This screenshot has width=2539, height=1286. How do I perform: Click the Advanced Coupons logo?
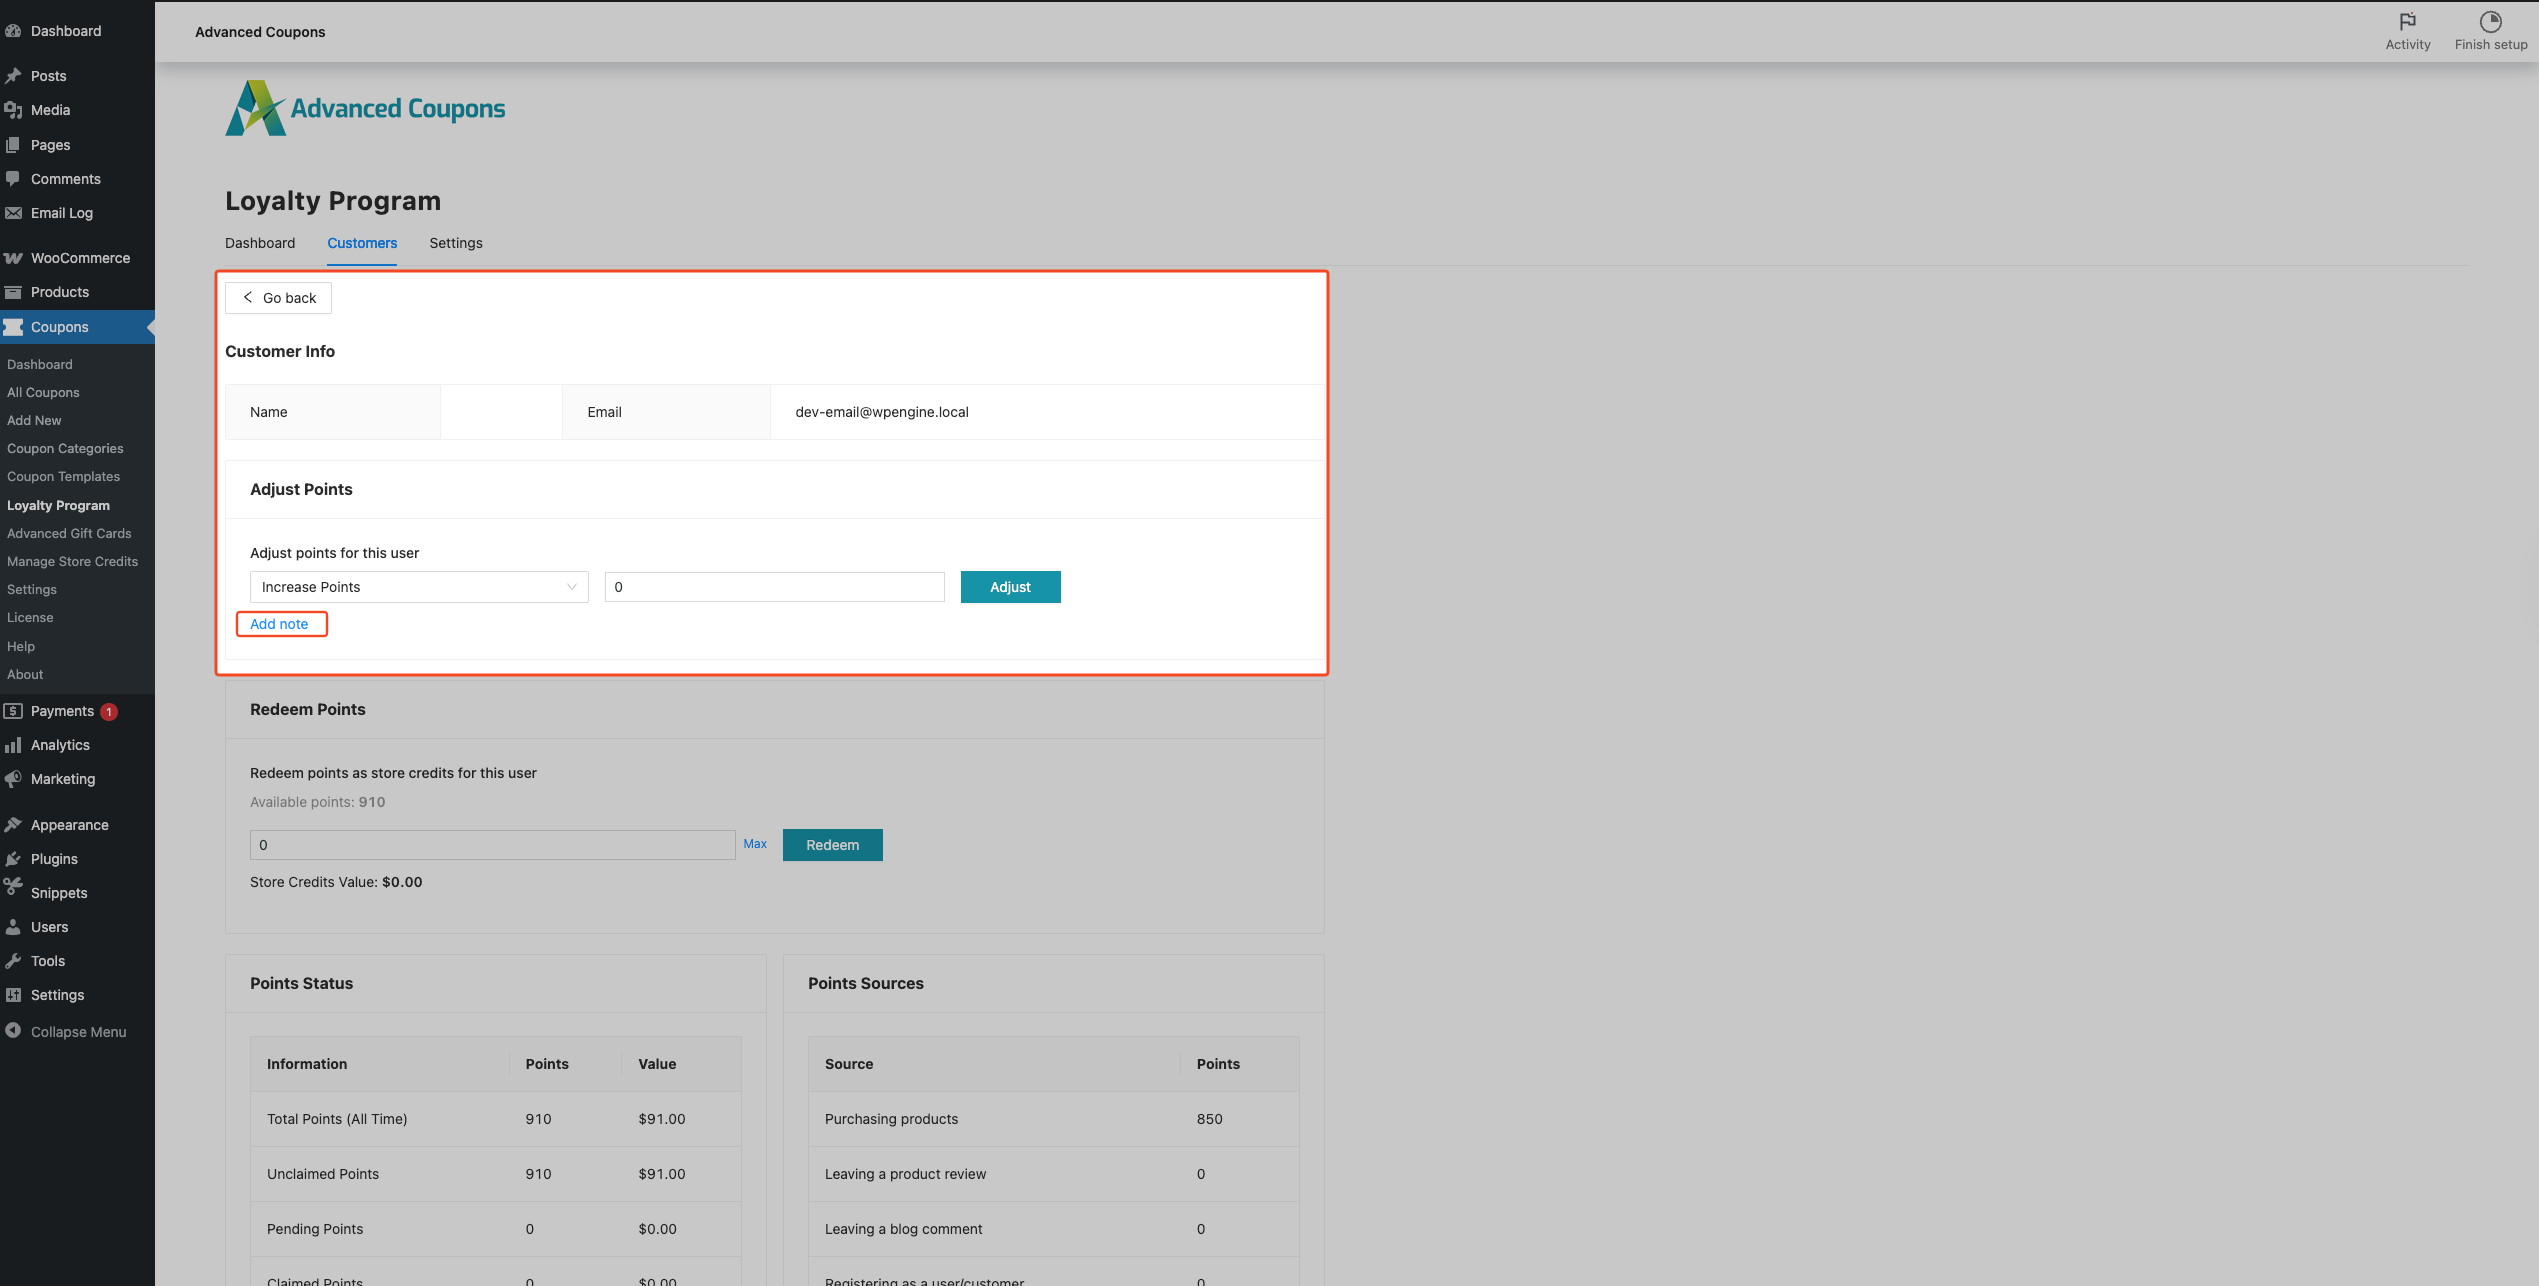pyautogui.click(x=365, y=108)
